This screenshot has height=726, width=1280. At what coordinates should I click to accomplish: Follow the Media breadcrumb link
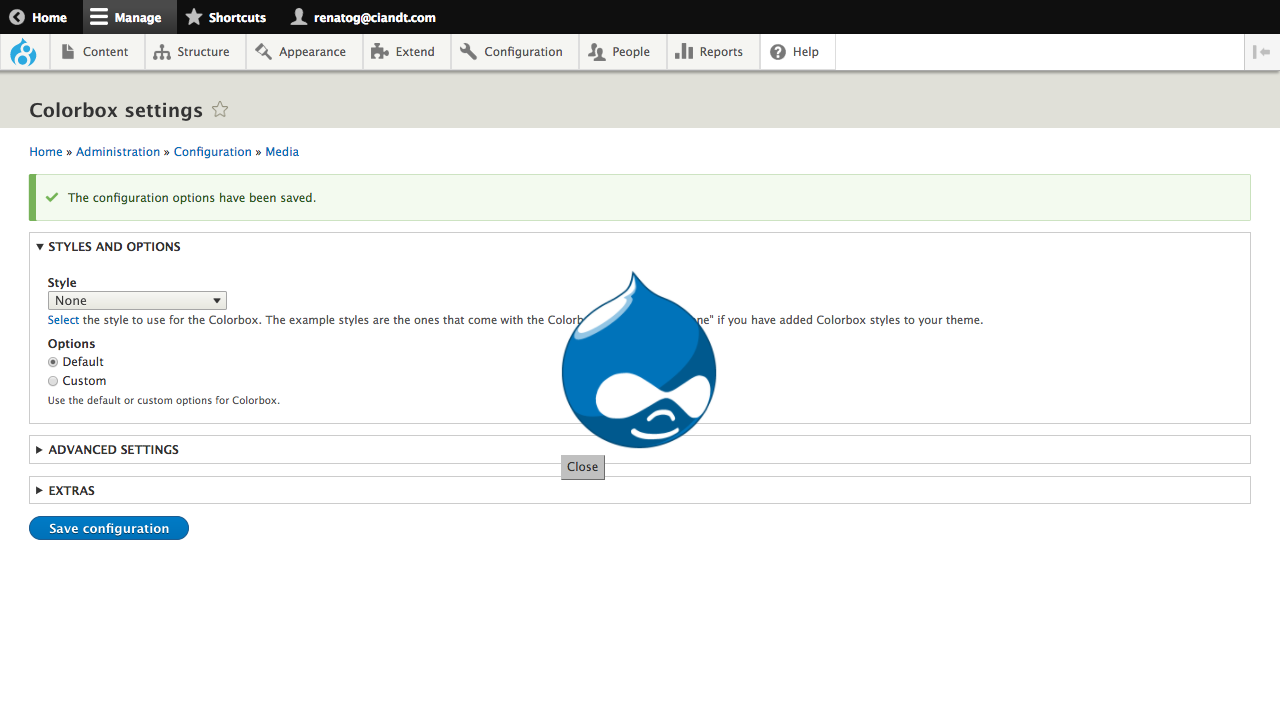282,152
